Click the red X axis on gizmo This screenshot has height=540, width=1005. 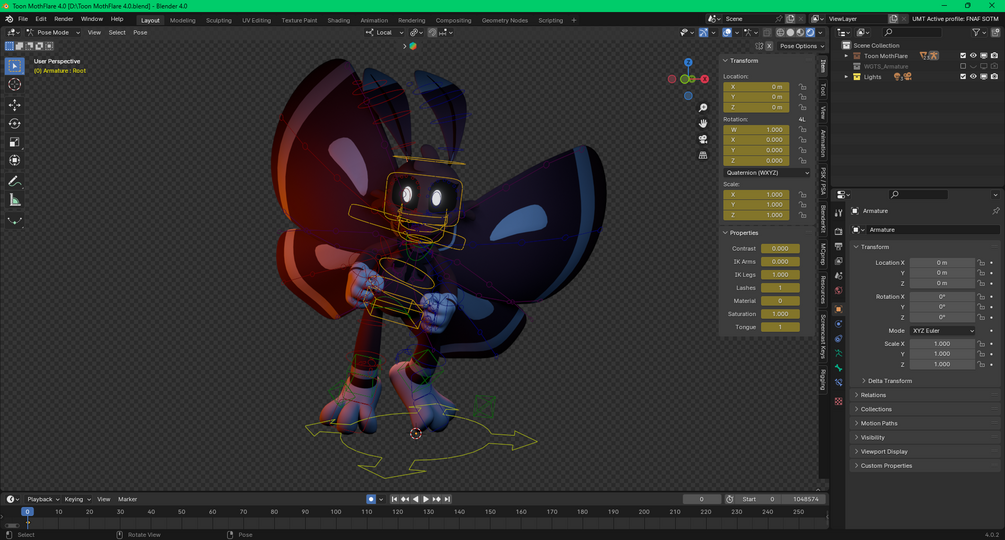704,79
